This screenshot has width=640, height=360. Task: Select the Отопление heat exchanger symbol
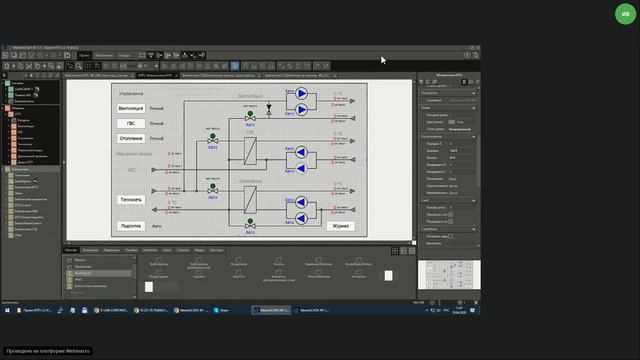[x=250, y=200]
